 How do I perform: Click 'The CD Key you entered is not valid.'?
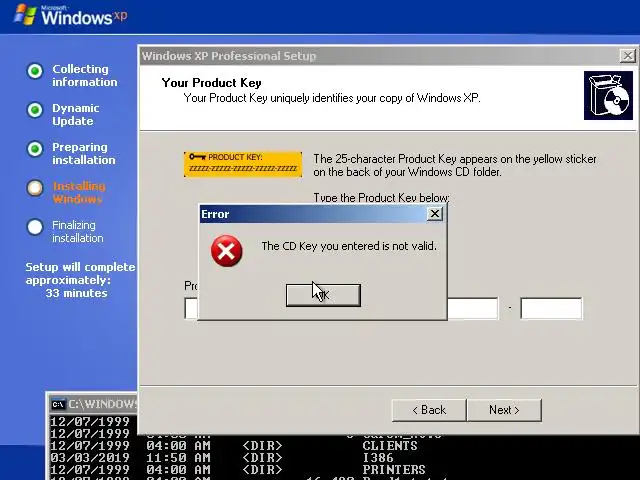[x=349, y=246]
